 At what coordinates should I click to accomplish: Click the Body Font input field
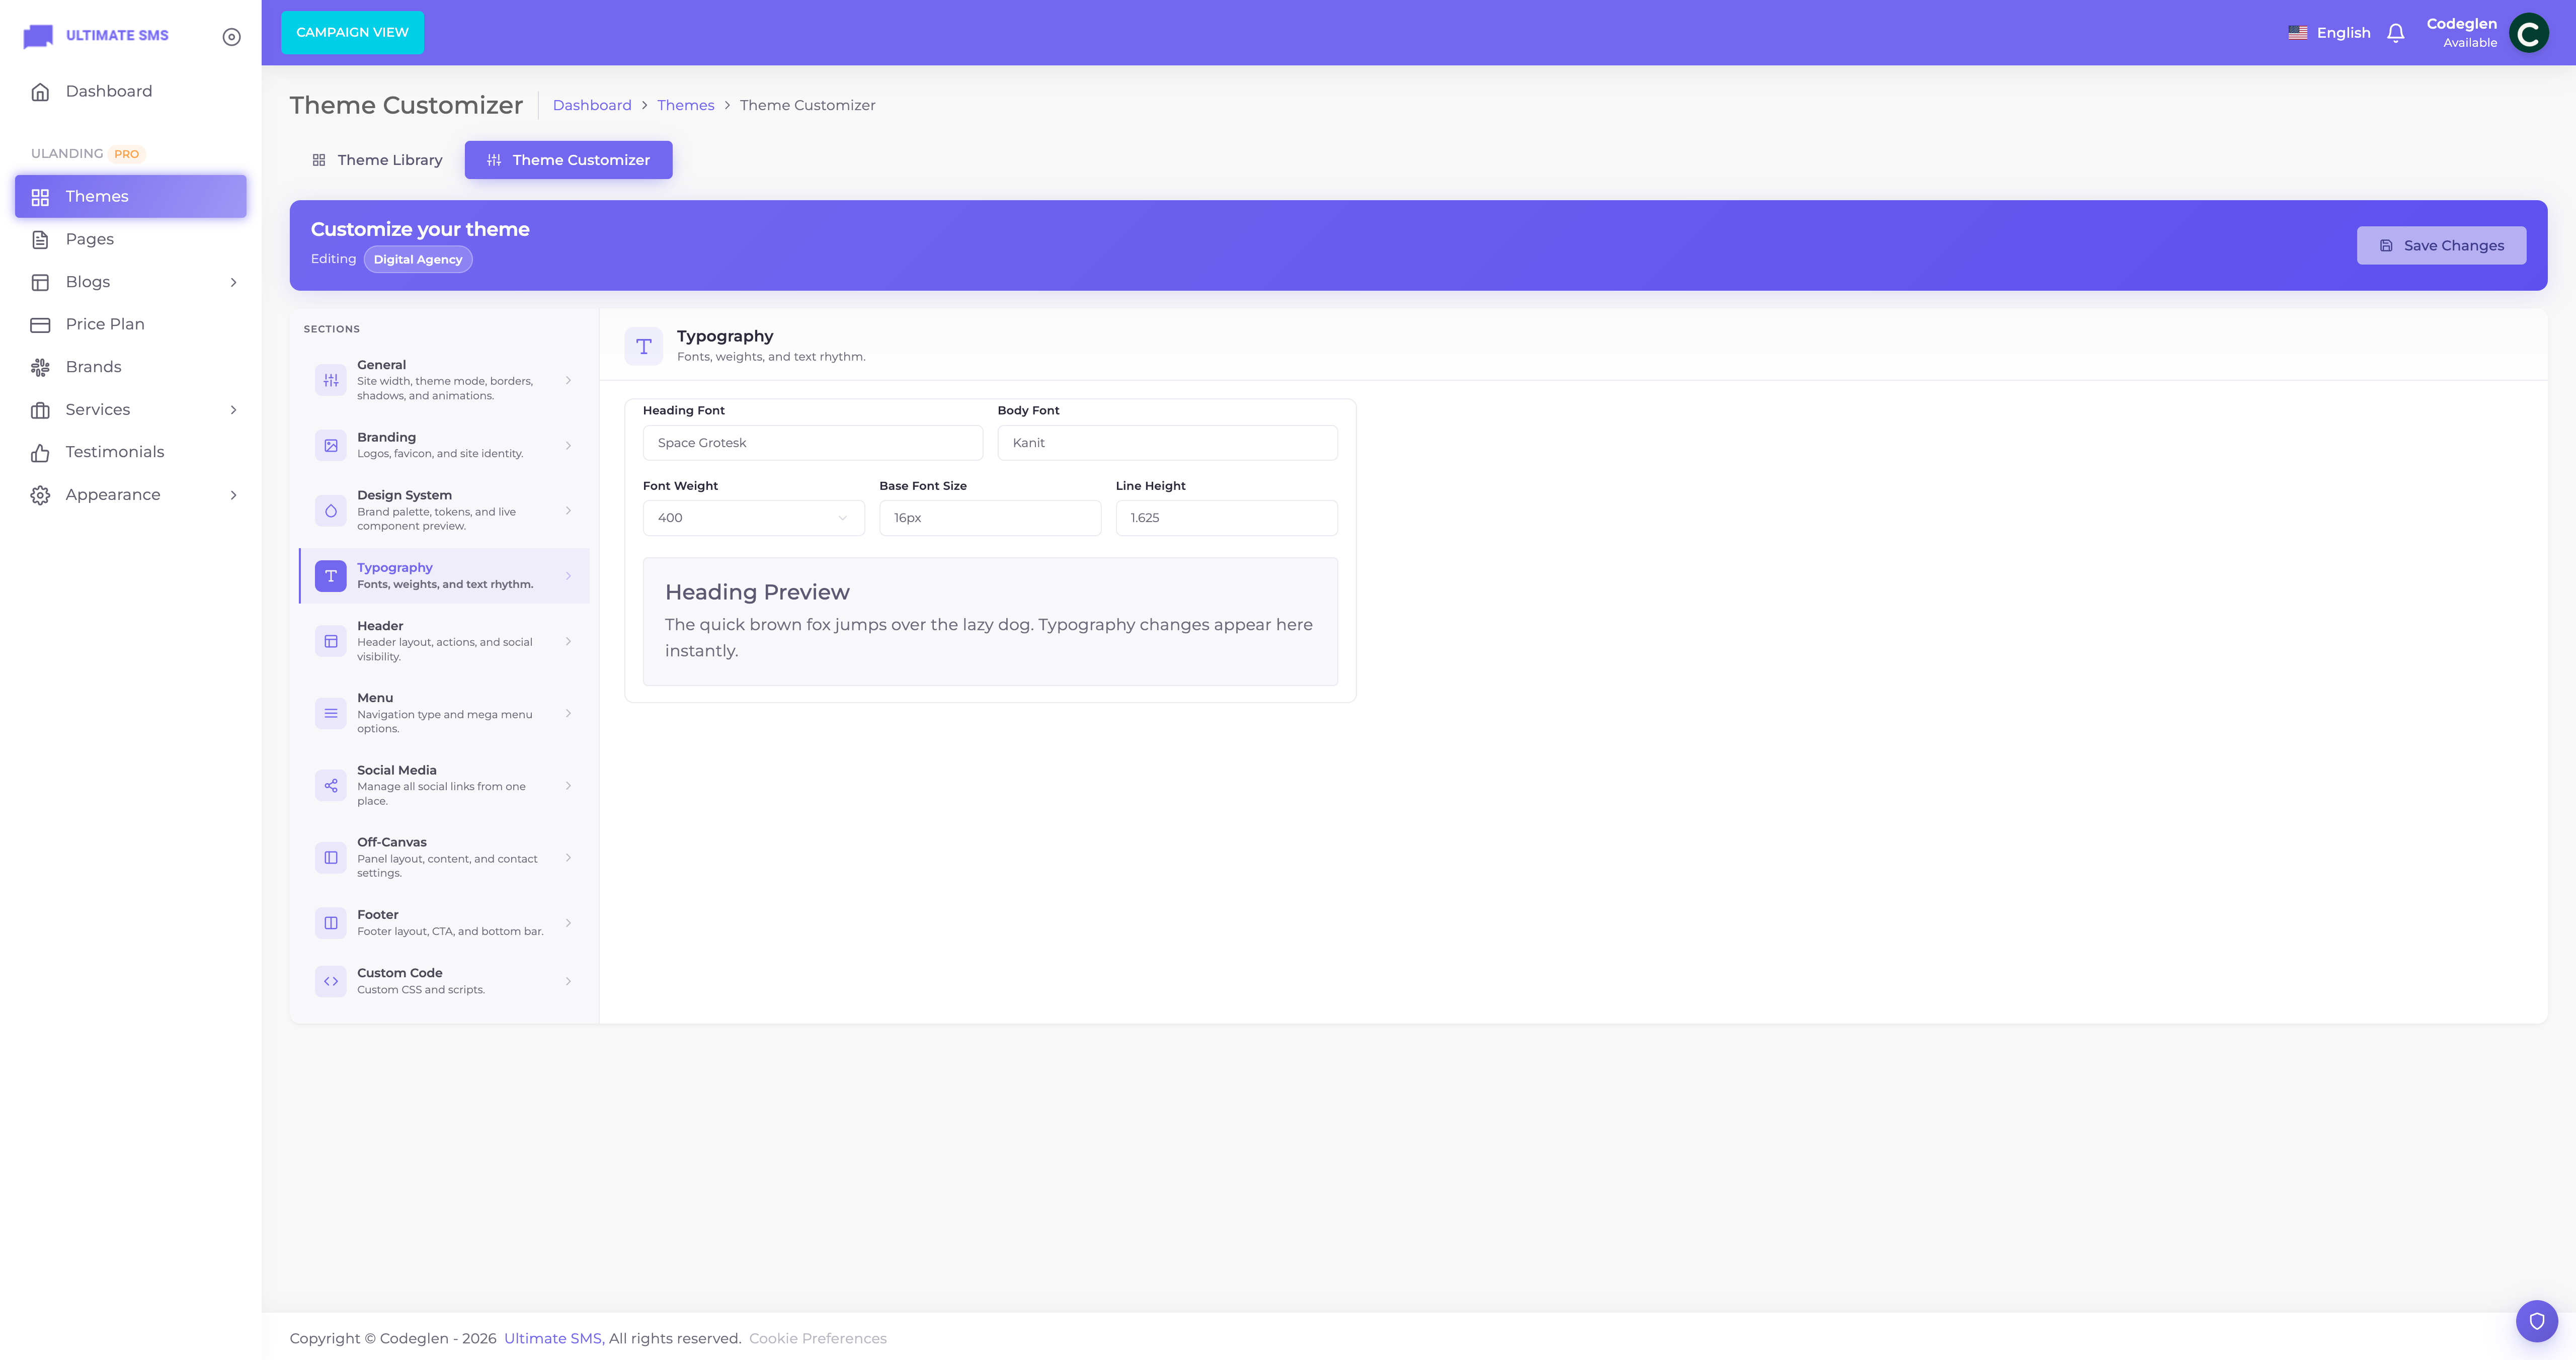pos(1167,443)
